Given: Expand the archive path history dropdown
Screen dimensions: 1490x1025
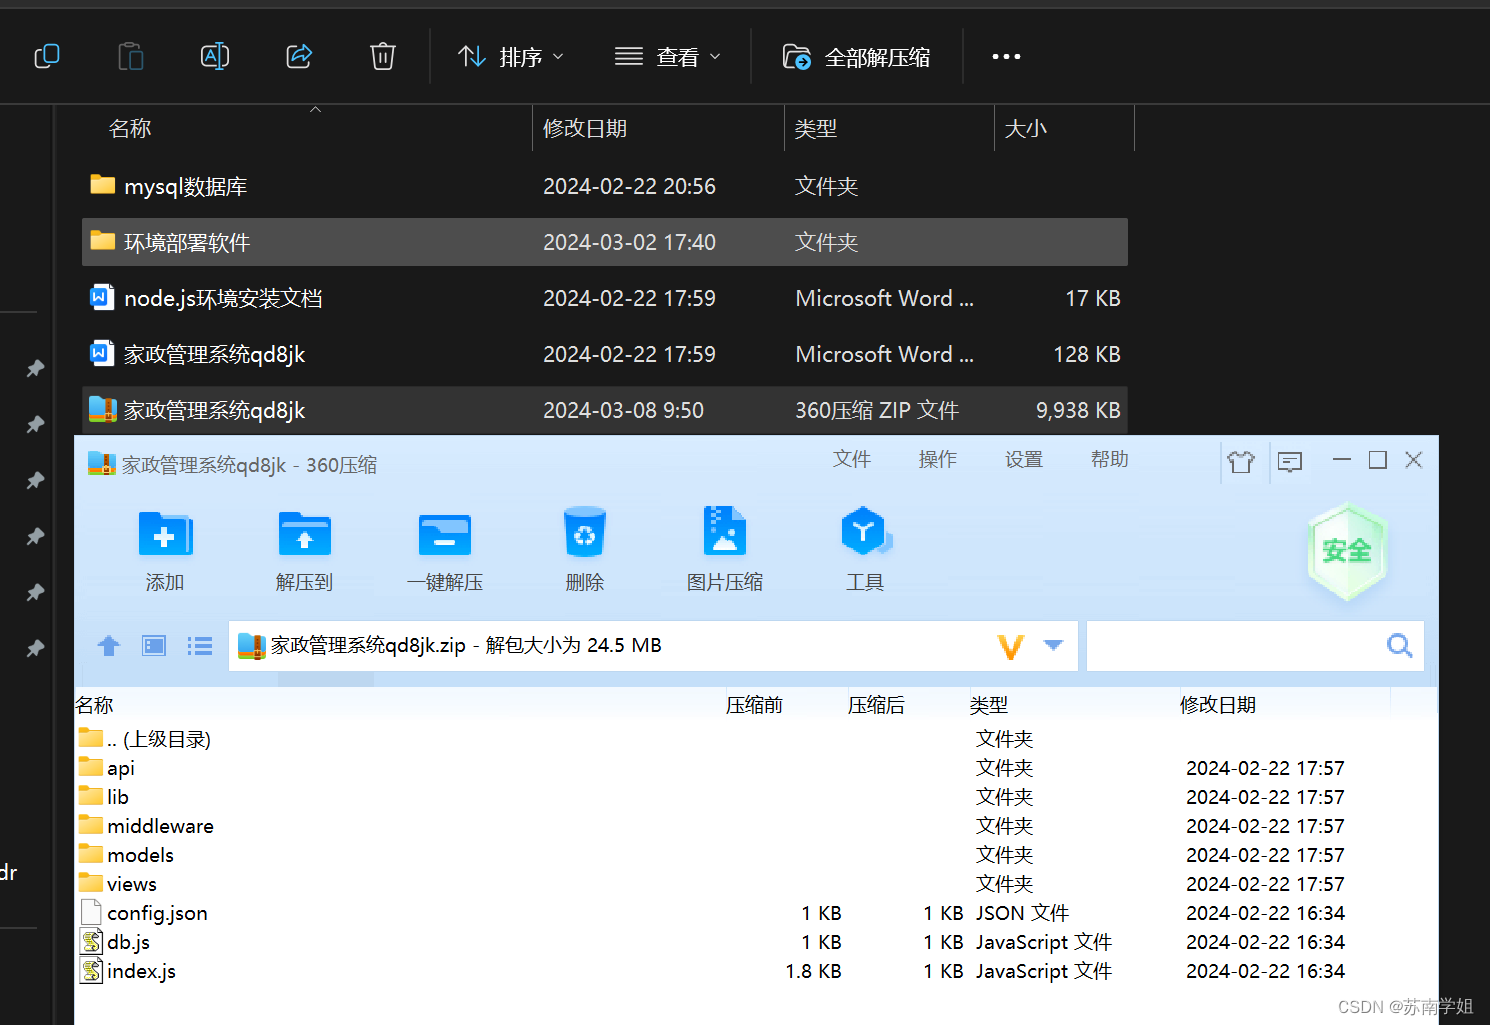Looking at the screenshot, I should pos(1053,645).
